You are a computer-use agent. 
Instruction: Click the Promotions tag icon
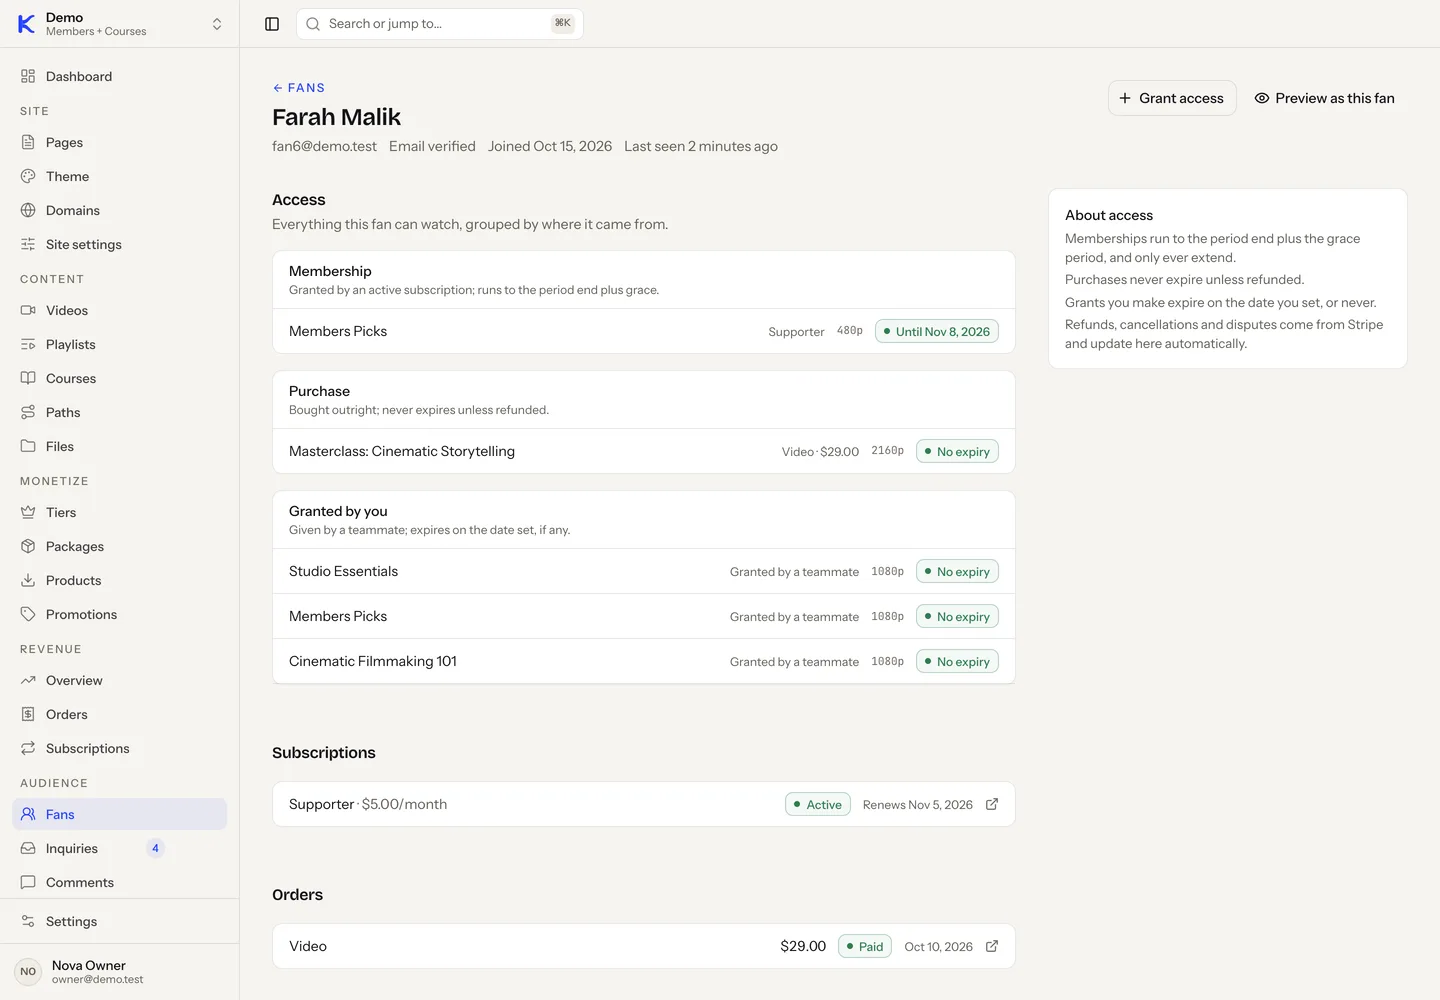pos(28,614)
